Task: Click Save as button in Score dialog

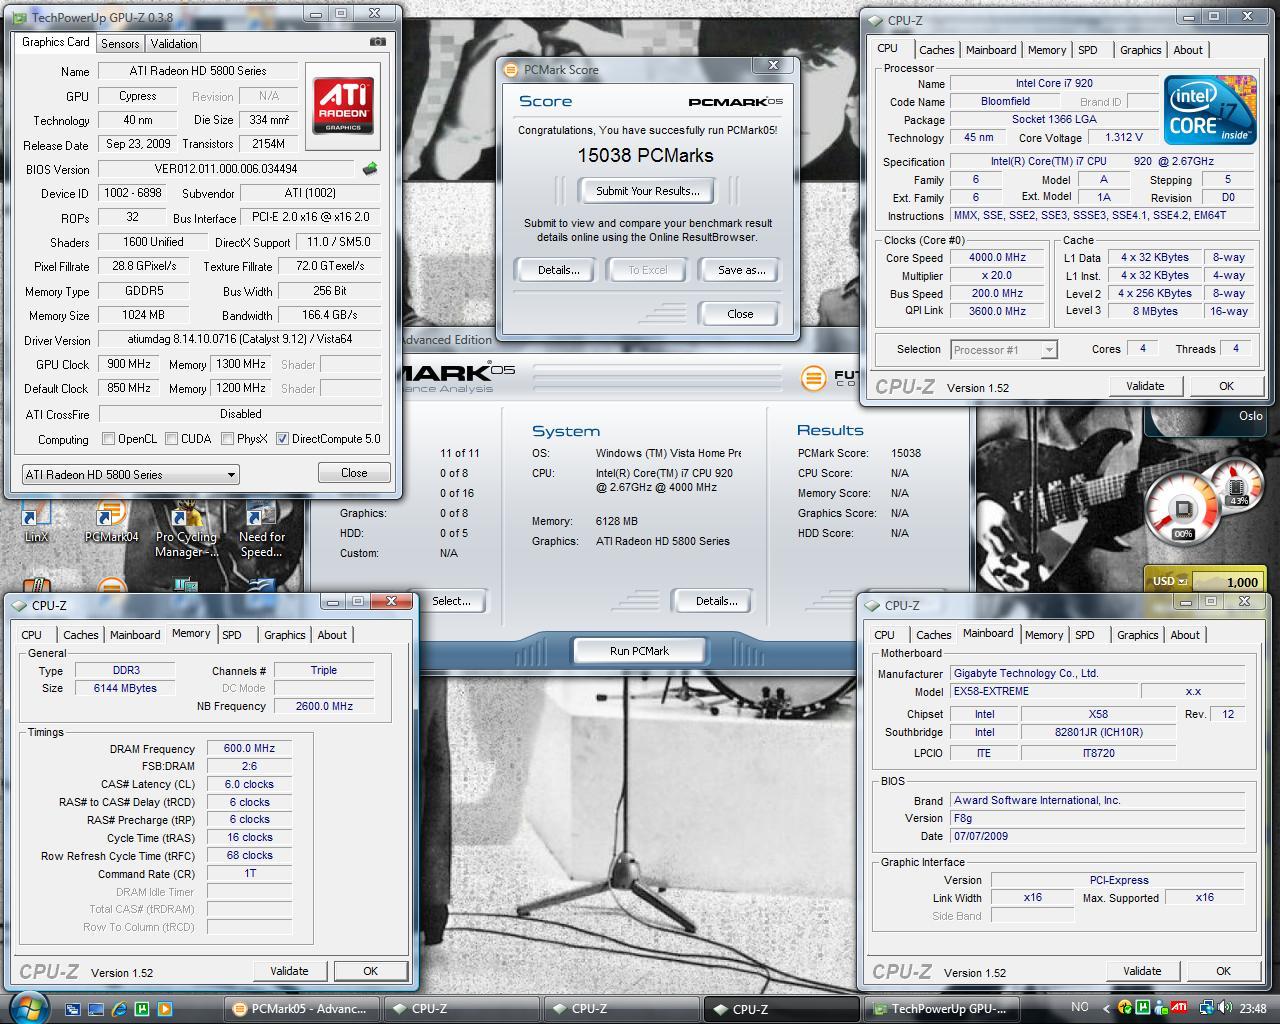Action: [x=741, y=270]
